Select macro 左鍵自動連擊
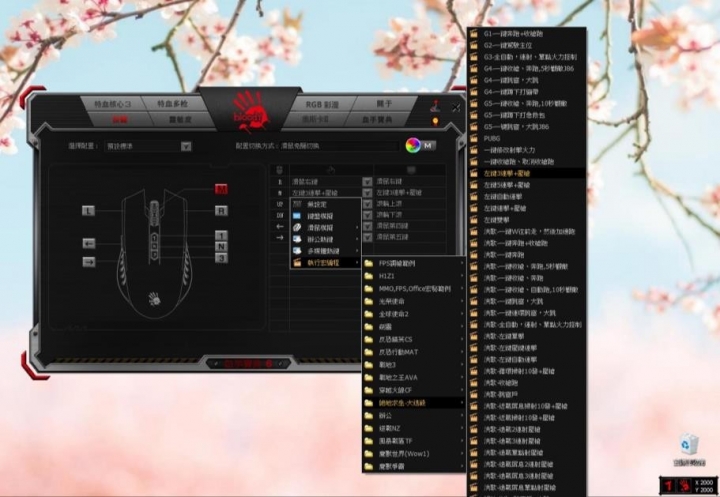The image size is (720, 497). (526, 197)
